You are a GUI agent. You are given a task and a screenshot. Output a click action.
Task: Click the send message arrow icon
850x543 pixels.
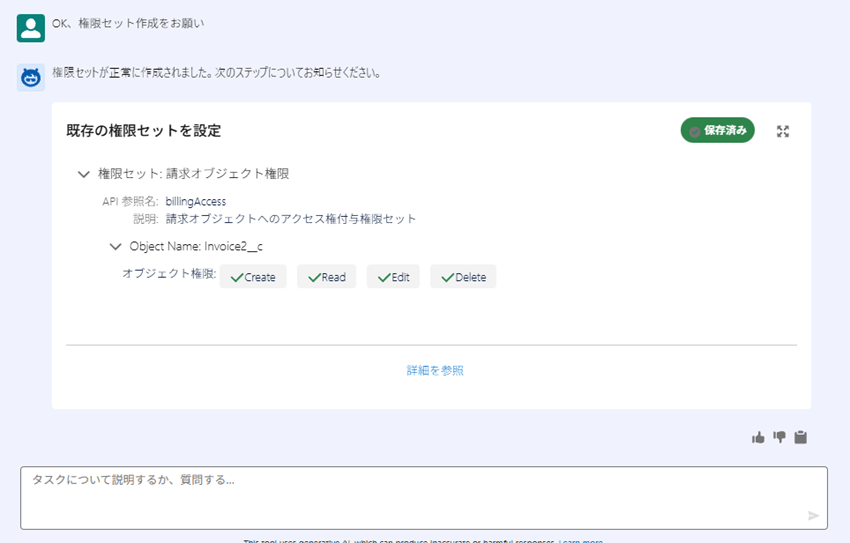[813, 515]
